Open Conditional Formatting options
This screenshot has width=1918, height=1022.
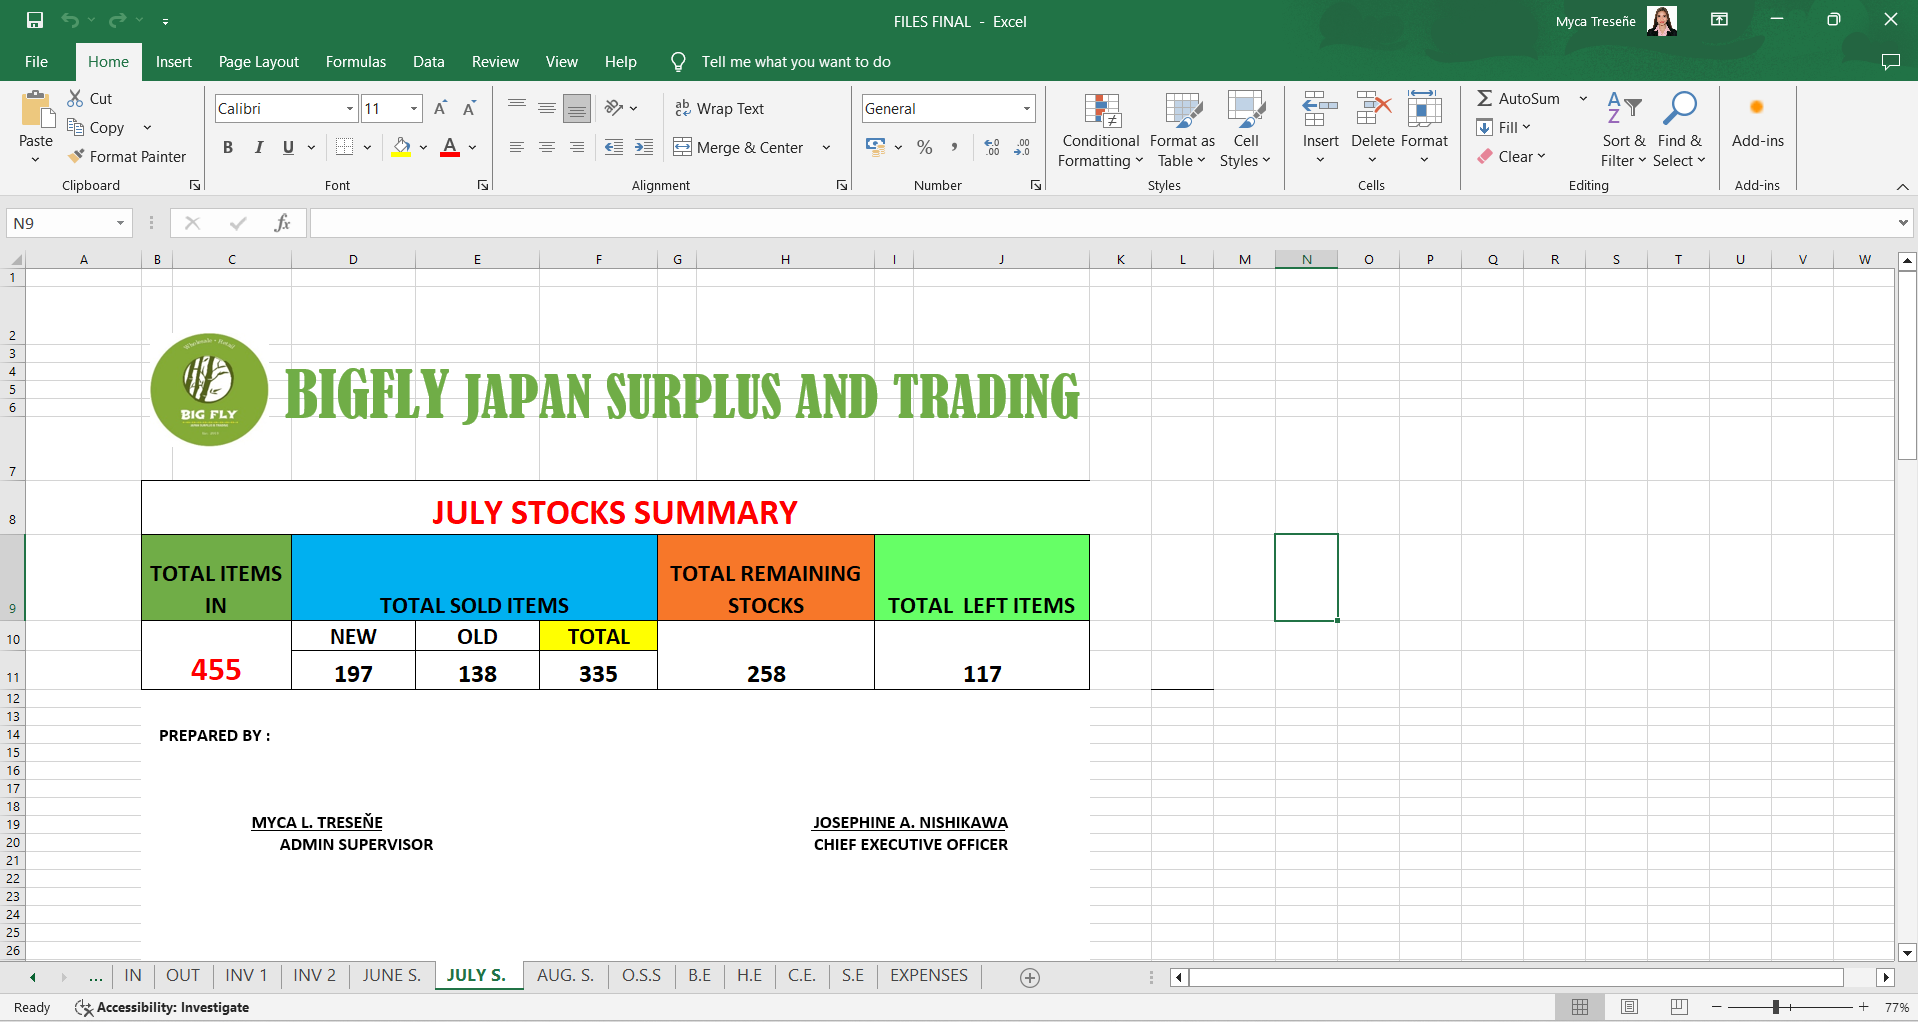(1101, 130)
